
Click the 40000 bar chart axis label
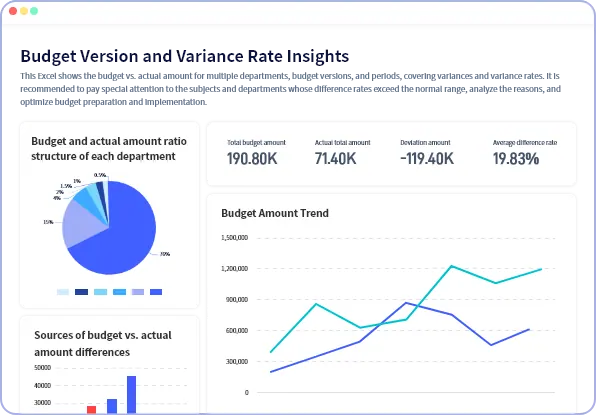(x=43, y=385)
